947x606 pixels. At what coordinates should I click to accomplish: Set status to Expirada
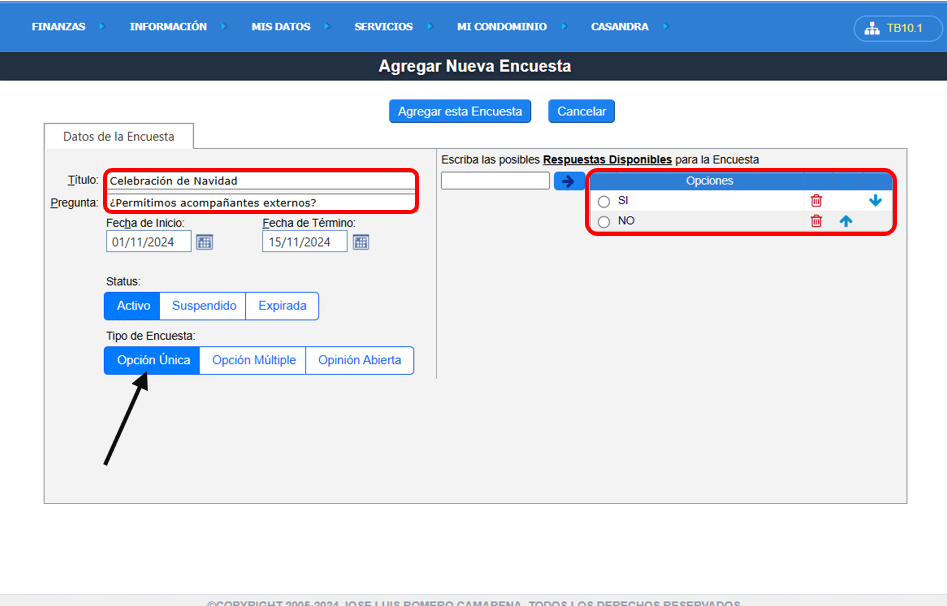coord(282,306)
